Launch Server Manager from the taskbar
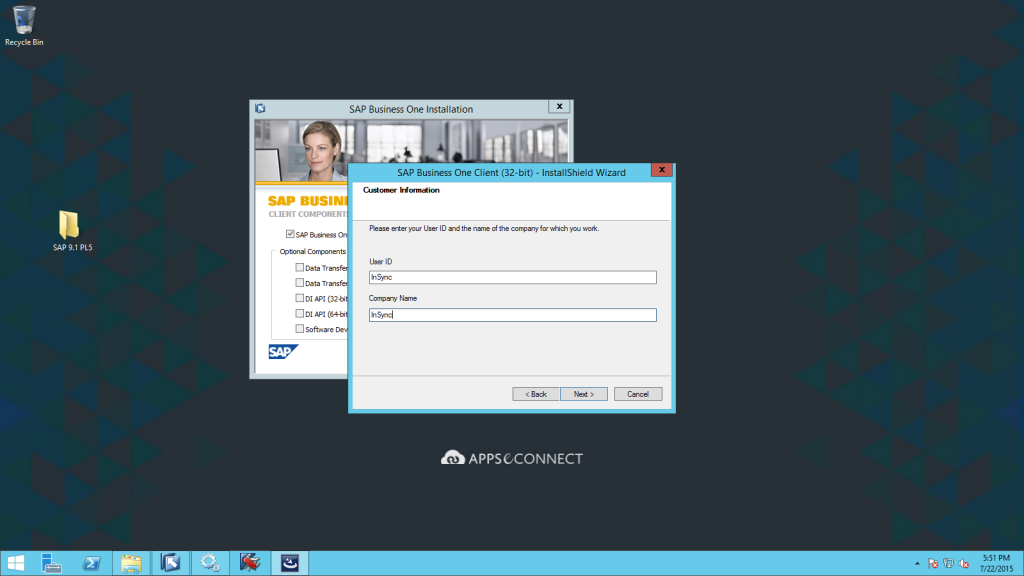This screenshot has width=1024, height=576. click(x=51, y=563)
